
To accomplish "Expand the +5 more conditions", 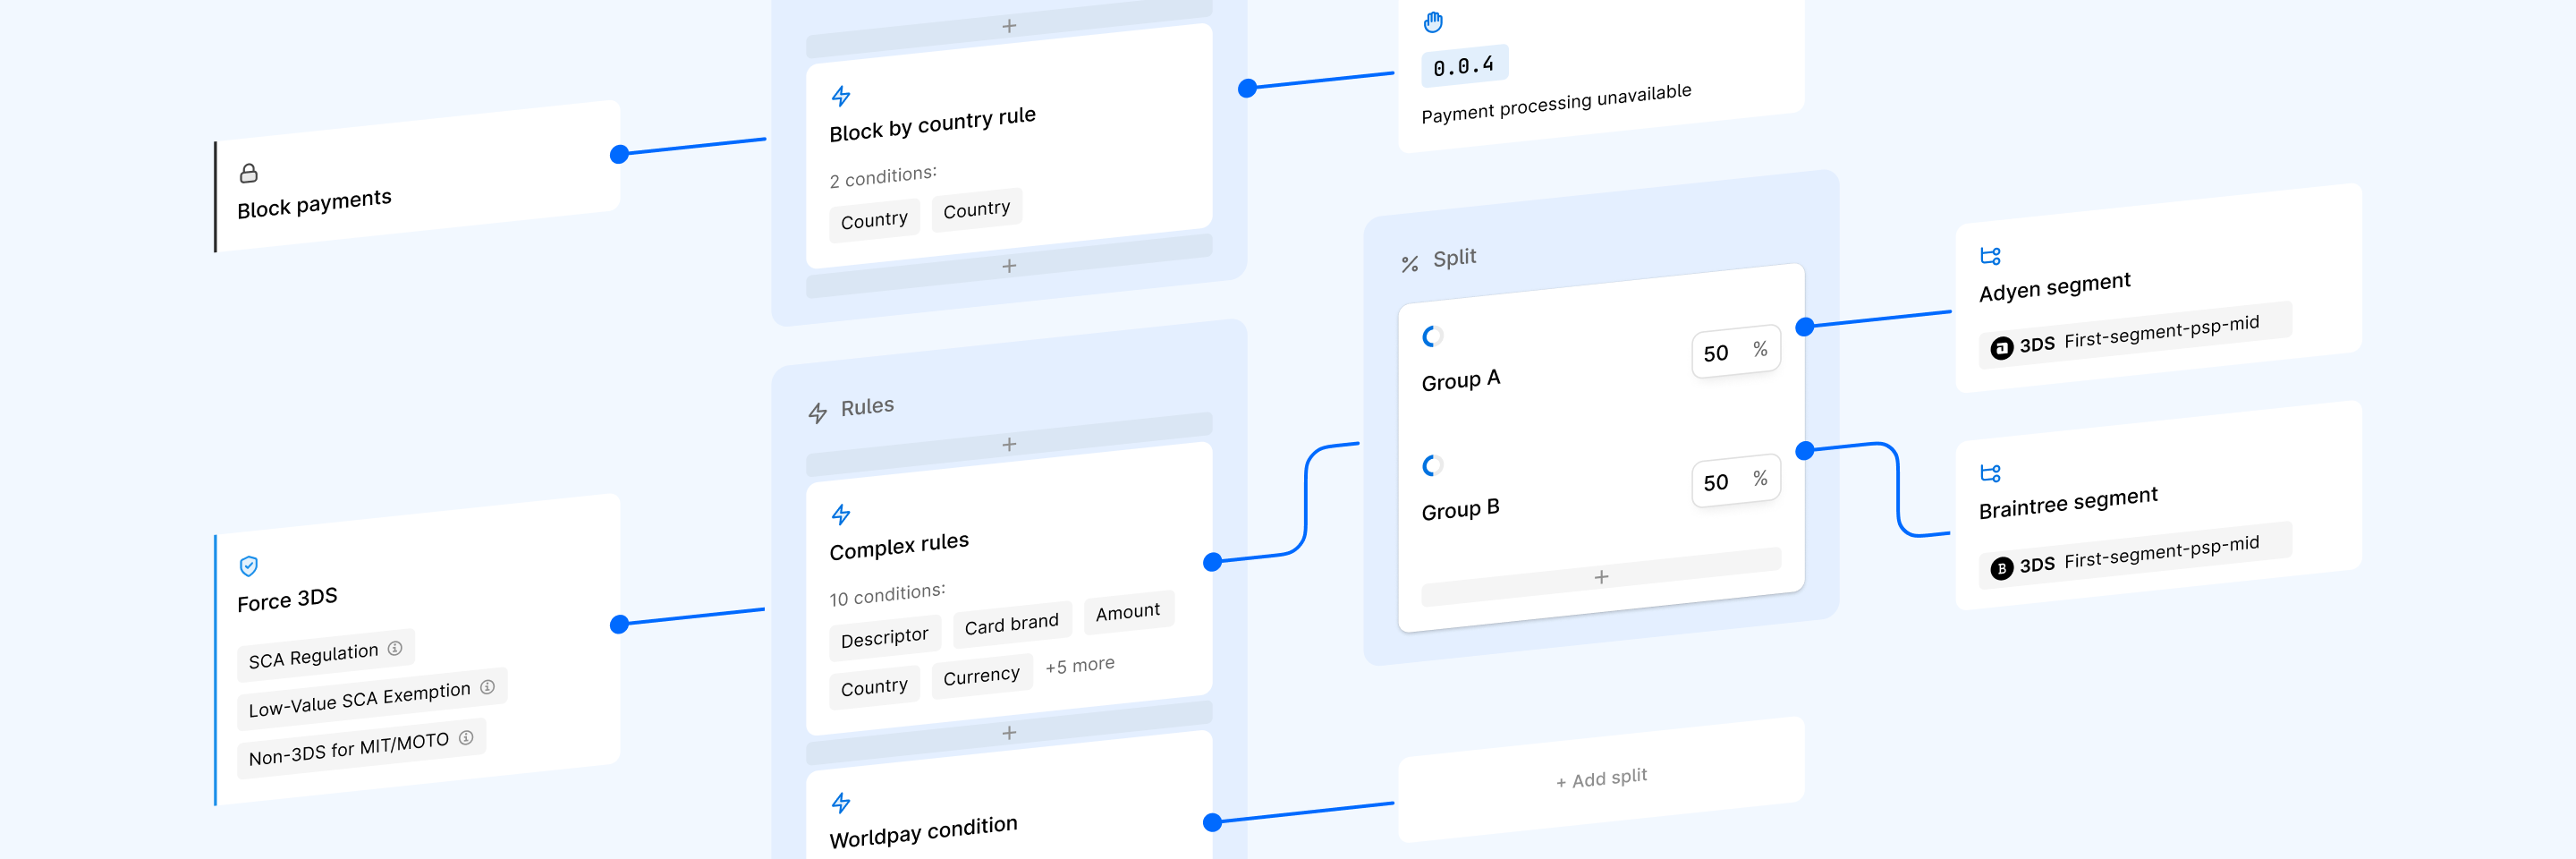I will tap(1079, 665).
